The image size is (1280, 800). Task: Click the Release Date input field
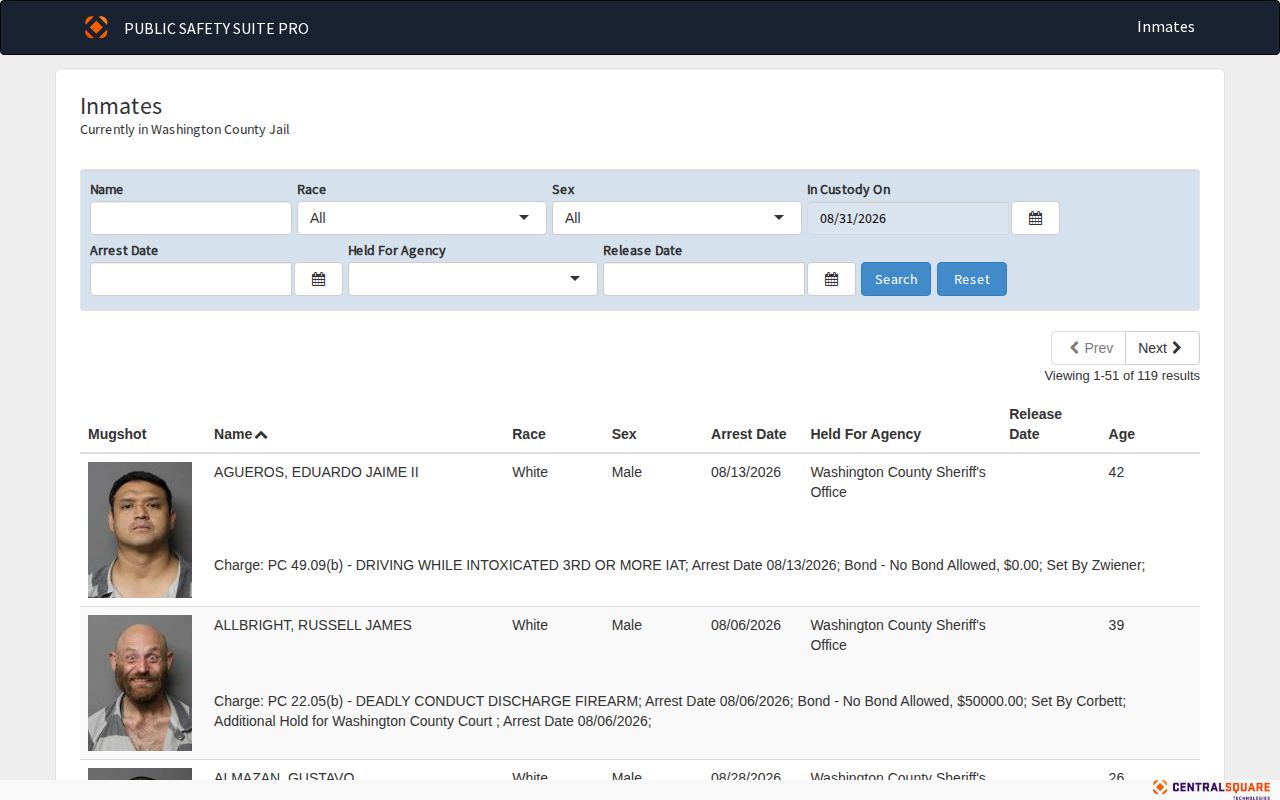point(704,279)
